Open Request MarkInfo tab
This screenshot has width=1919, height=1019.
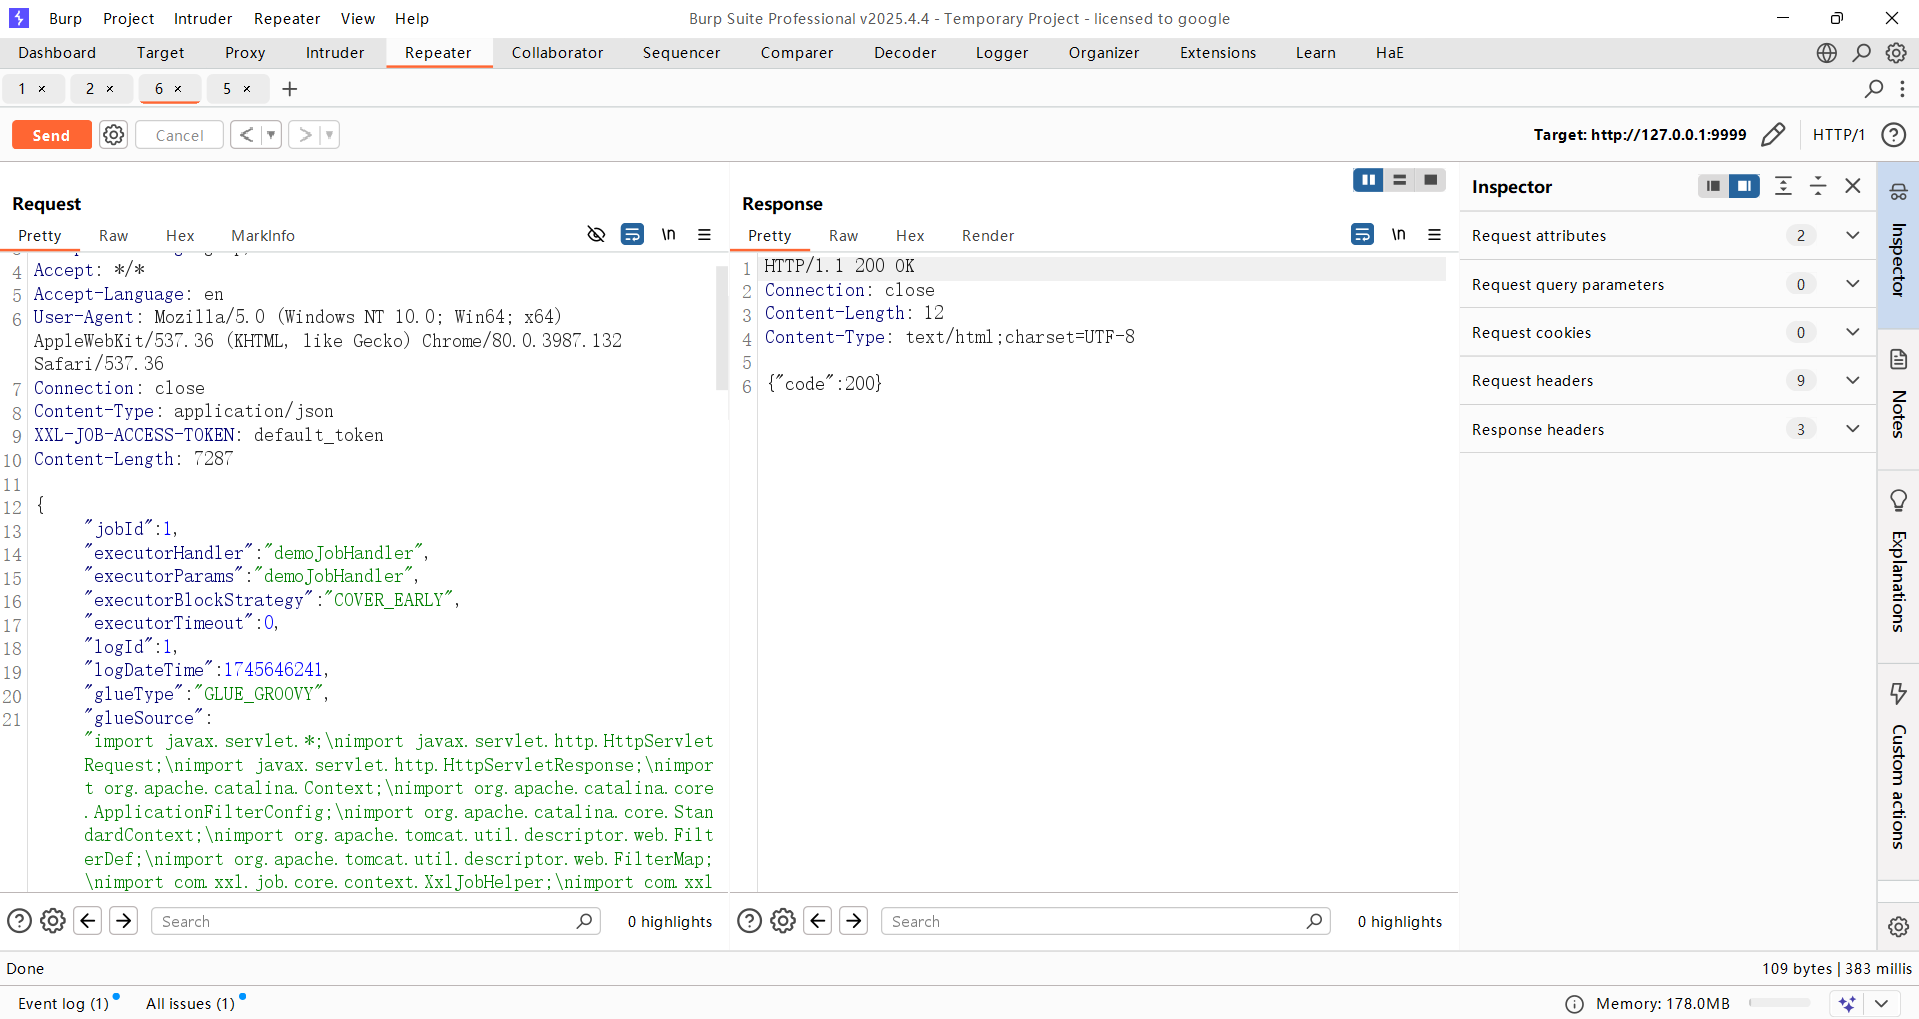point(263,236)
